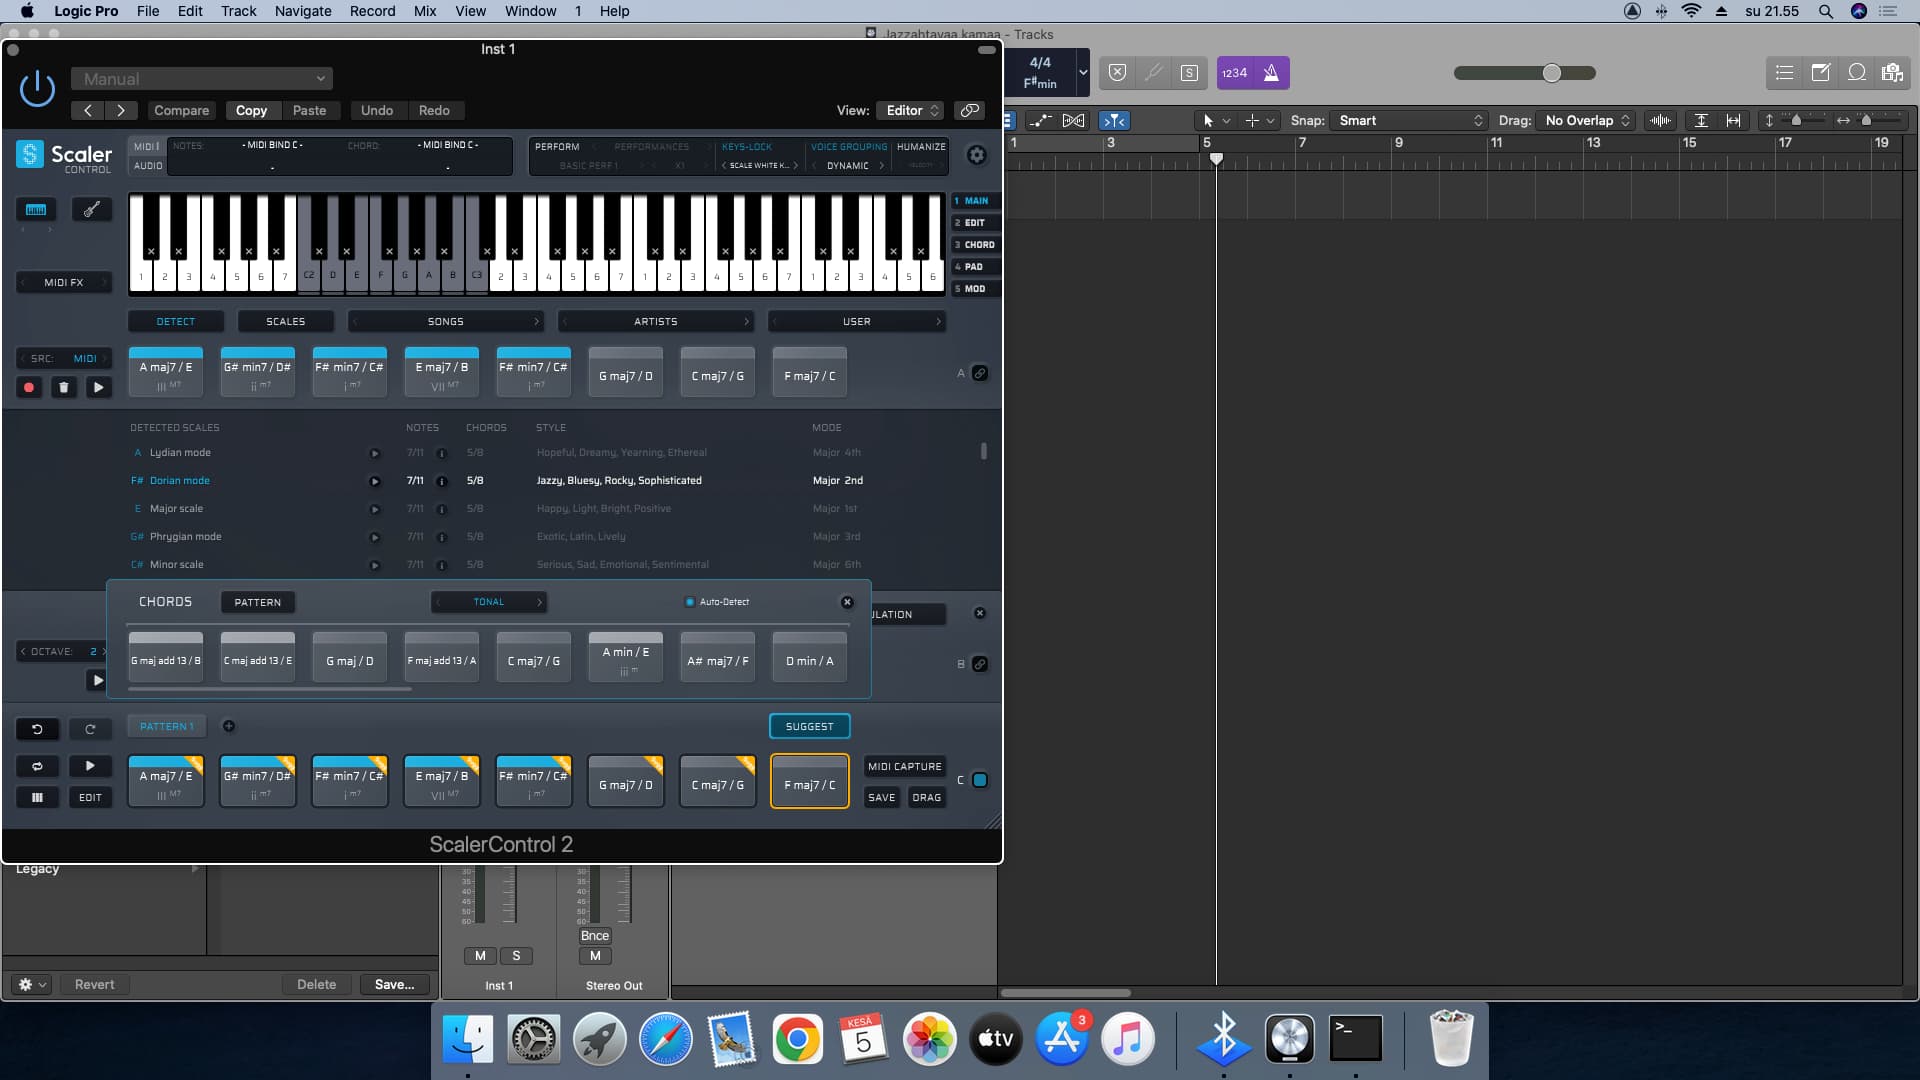Image resolution: width=1920 pixels, height=1080 pixels.
Task: Click the MIDI CAPTURE button
Action: (x=904, y=767)
